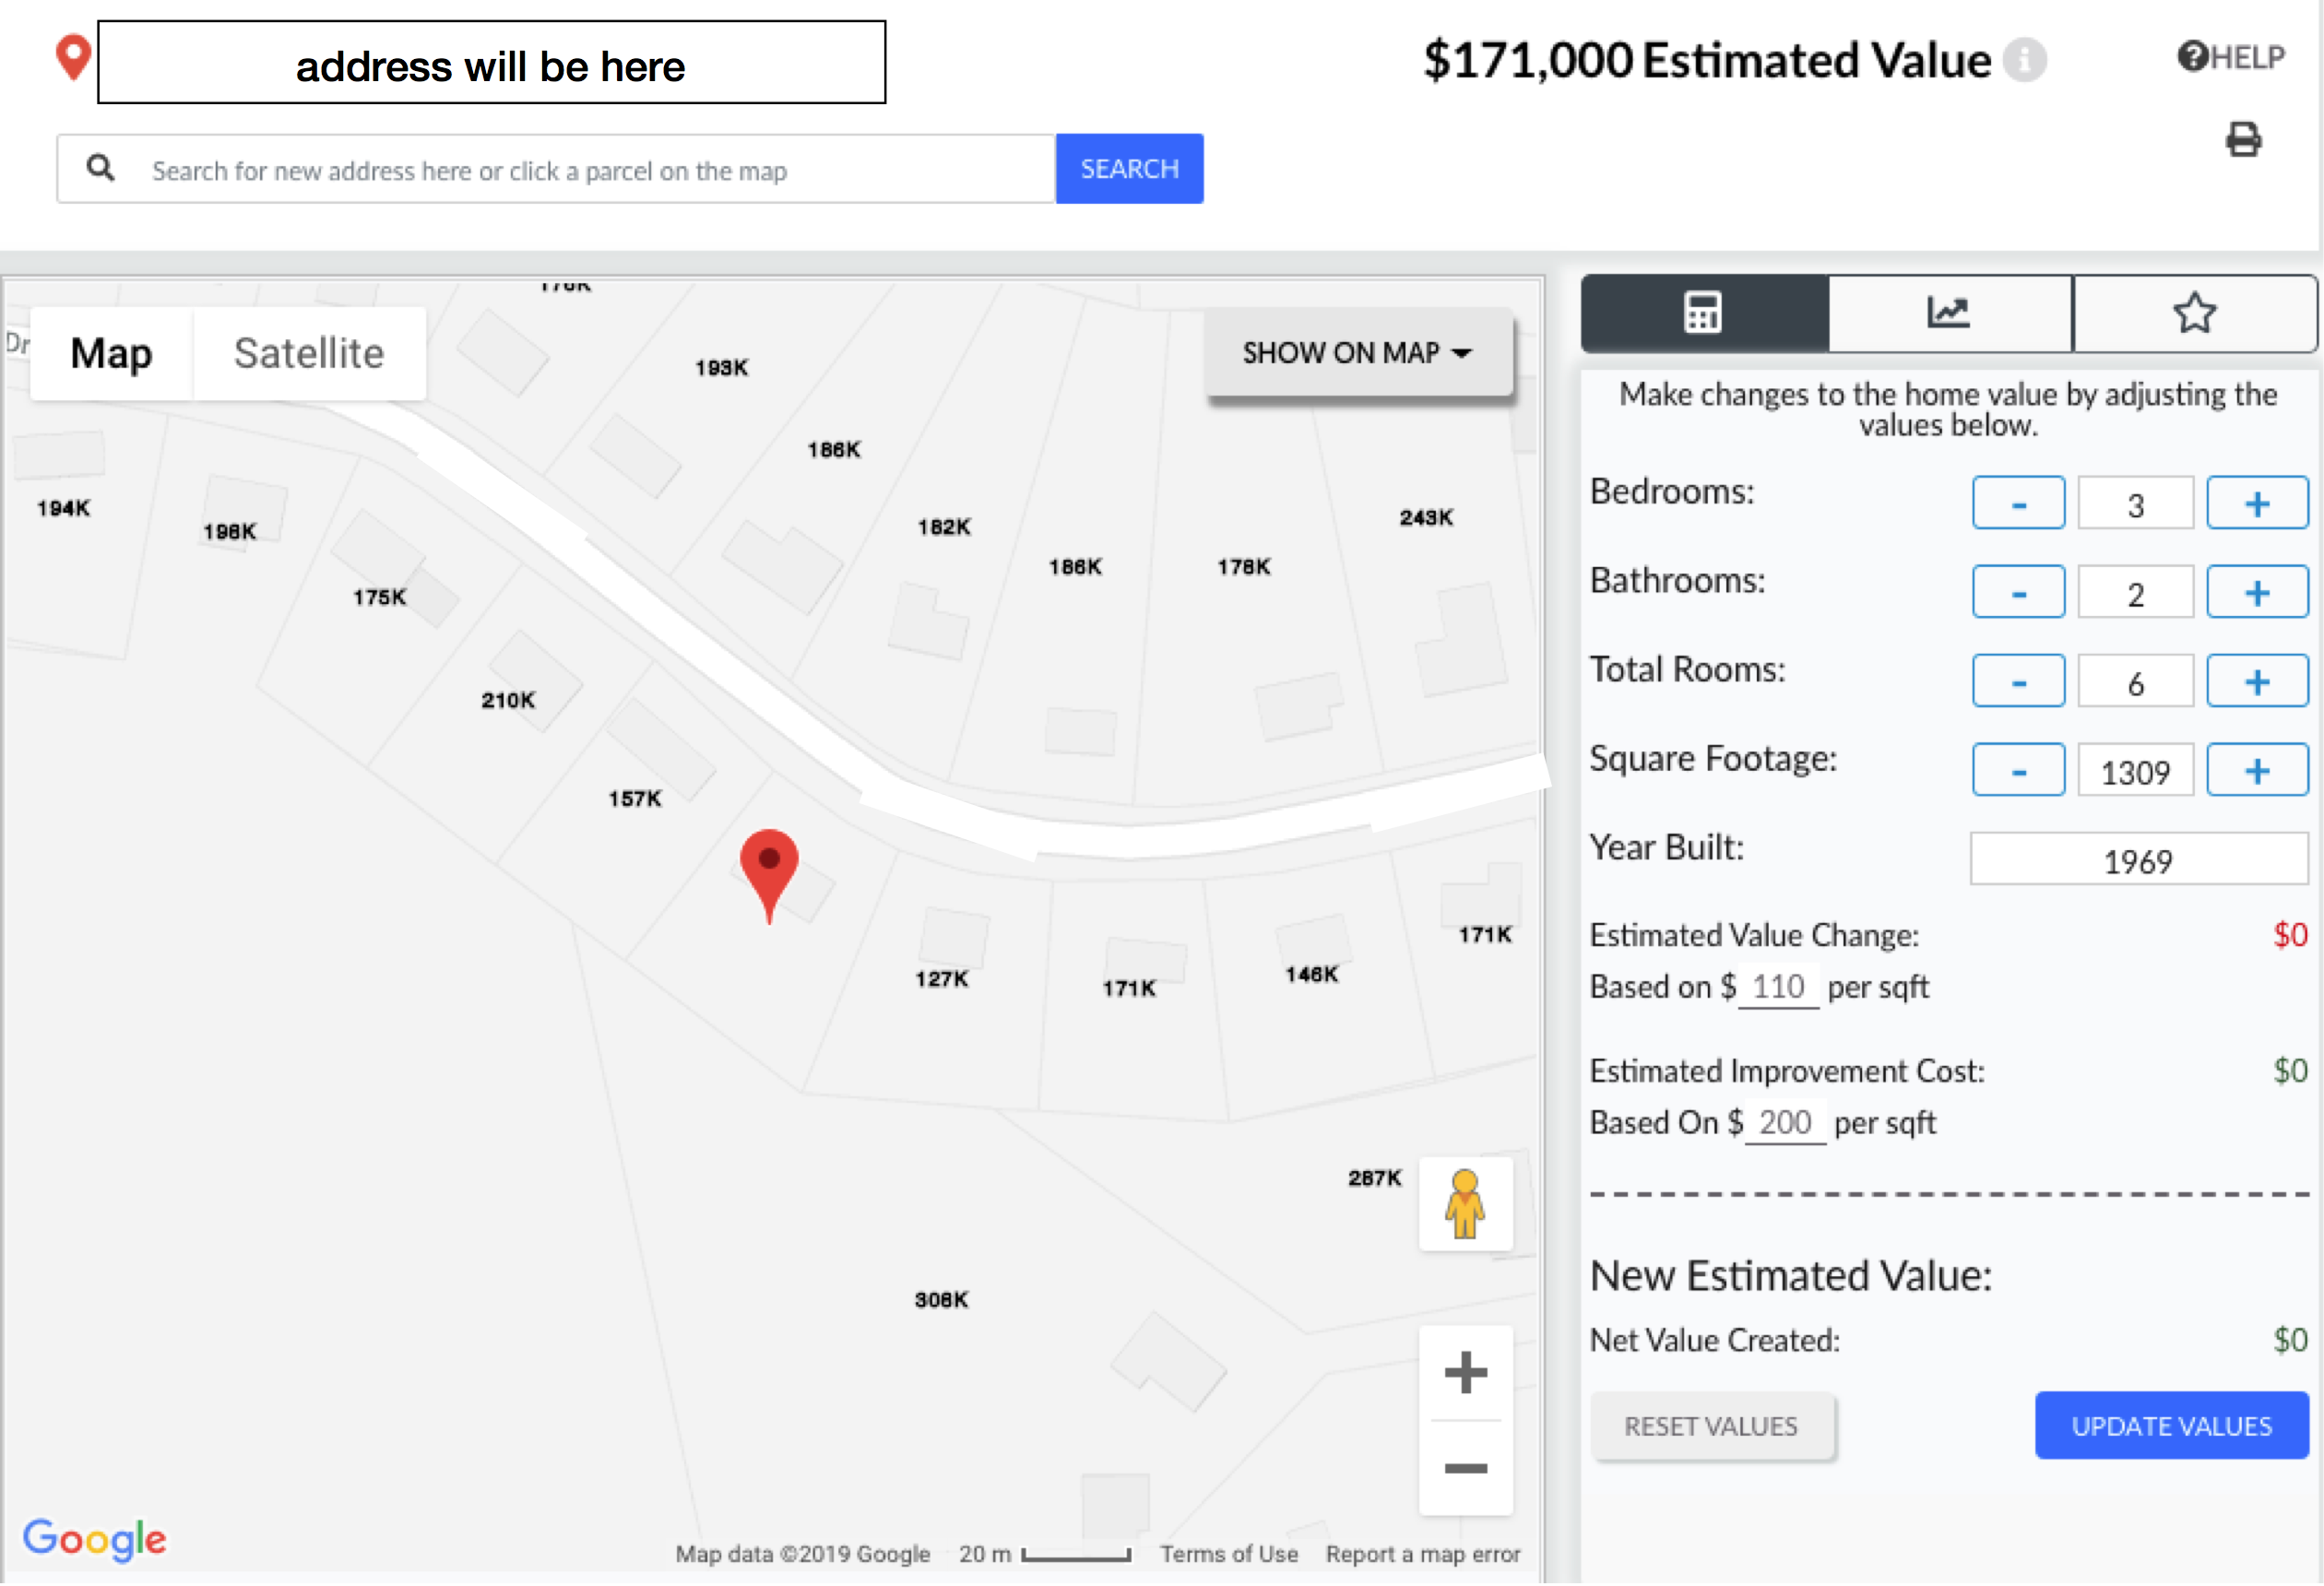
Task: Decrease the Bedrooms count
Action: pos(2019,503)
